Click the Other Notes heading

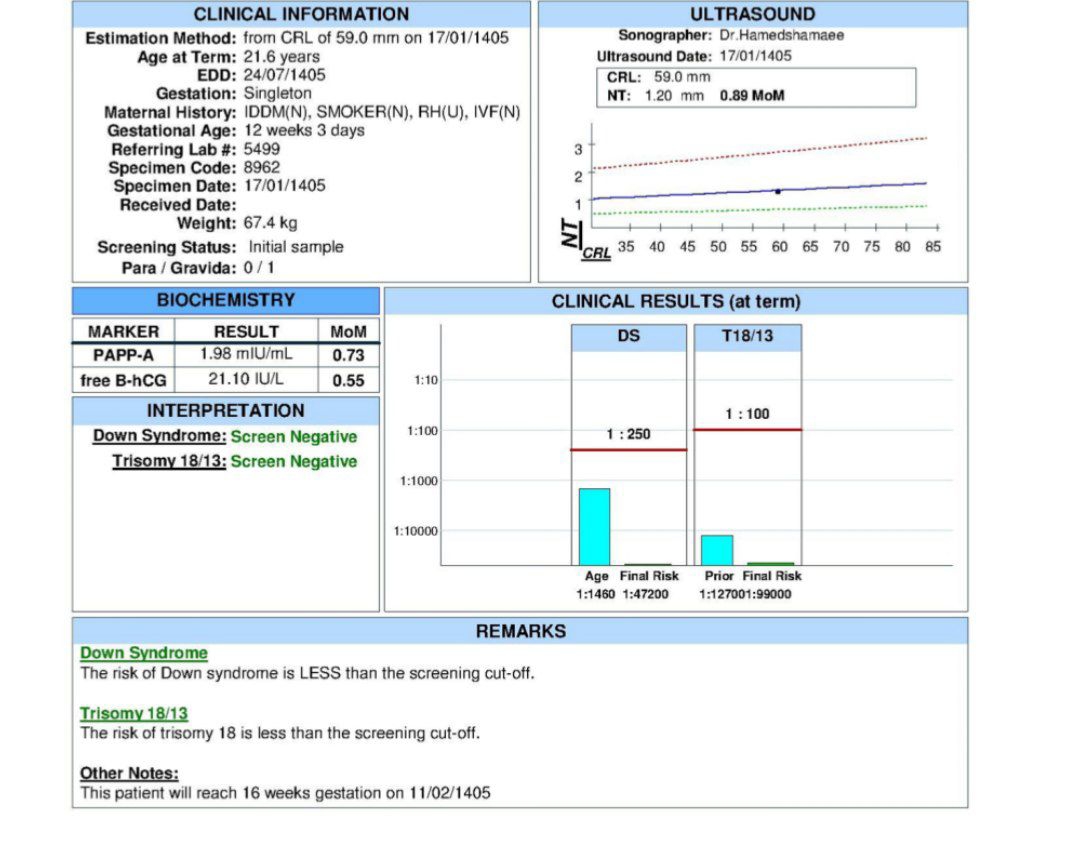[129, 773]
